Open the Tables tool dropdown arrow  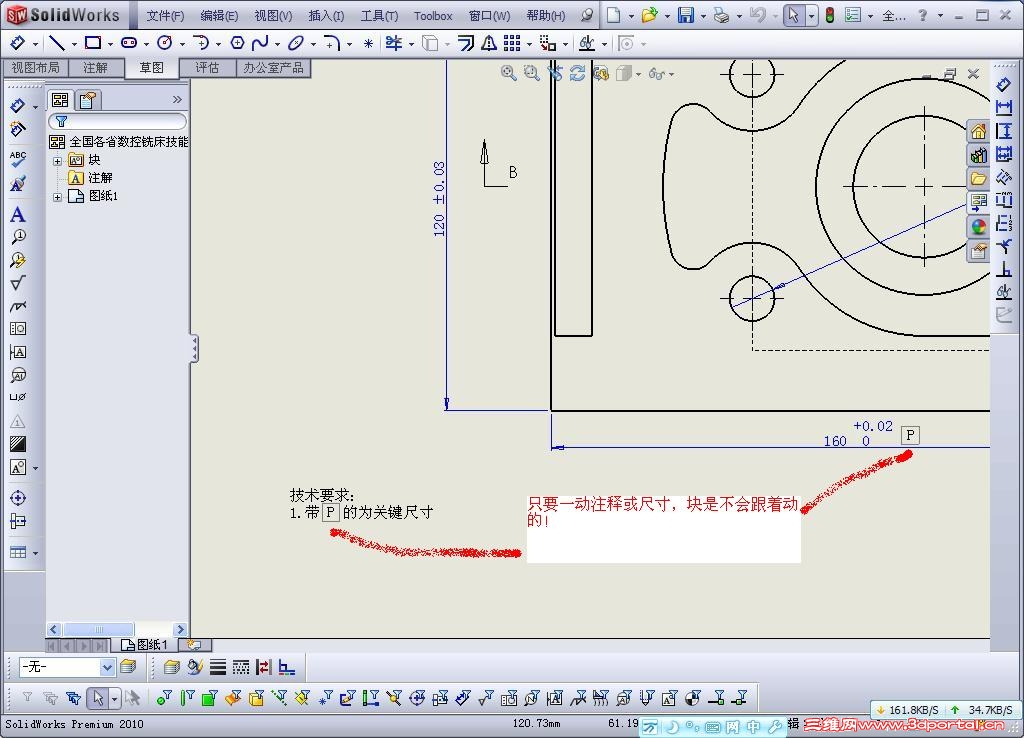coord(35,553)
